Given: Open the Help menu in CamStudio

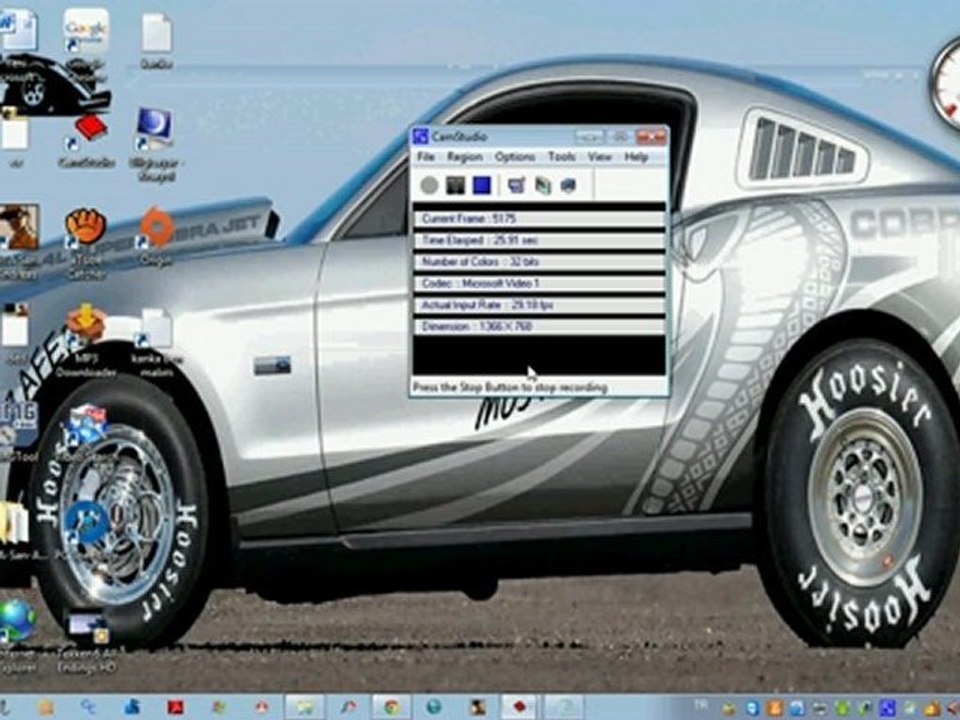Looking at the screenshot, I should pyautogui.click(x=636, y=157).
